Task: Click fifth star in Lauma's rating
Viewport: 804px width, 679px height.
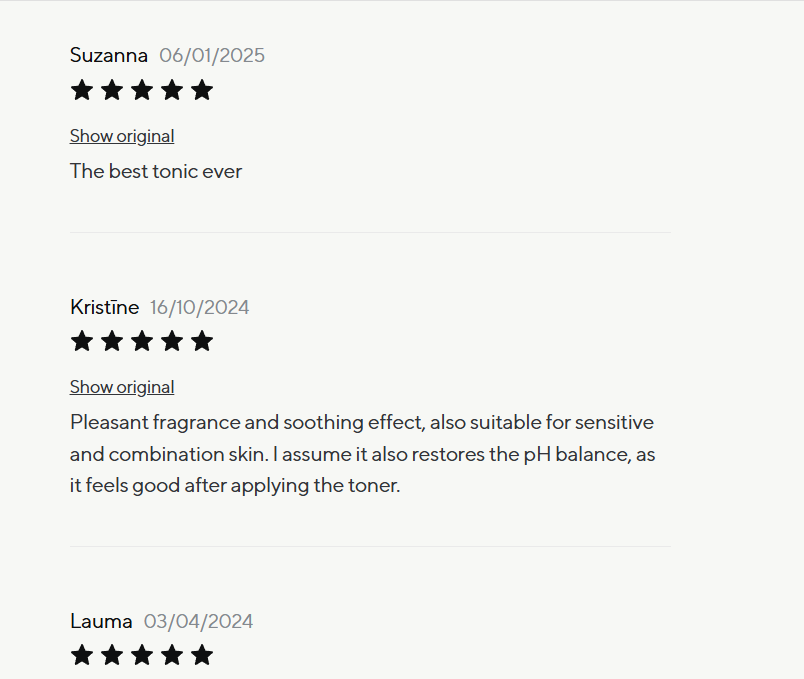Action: coord(202,656)
